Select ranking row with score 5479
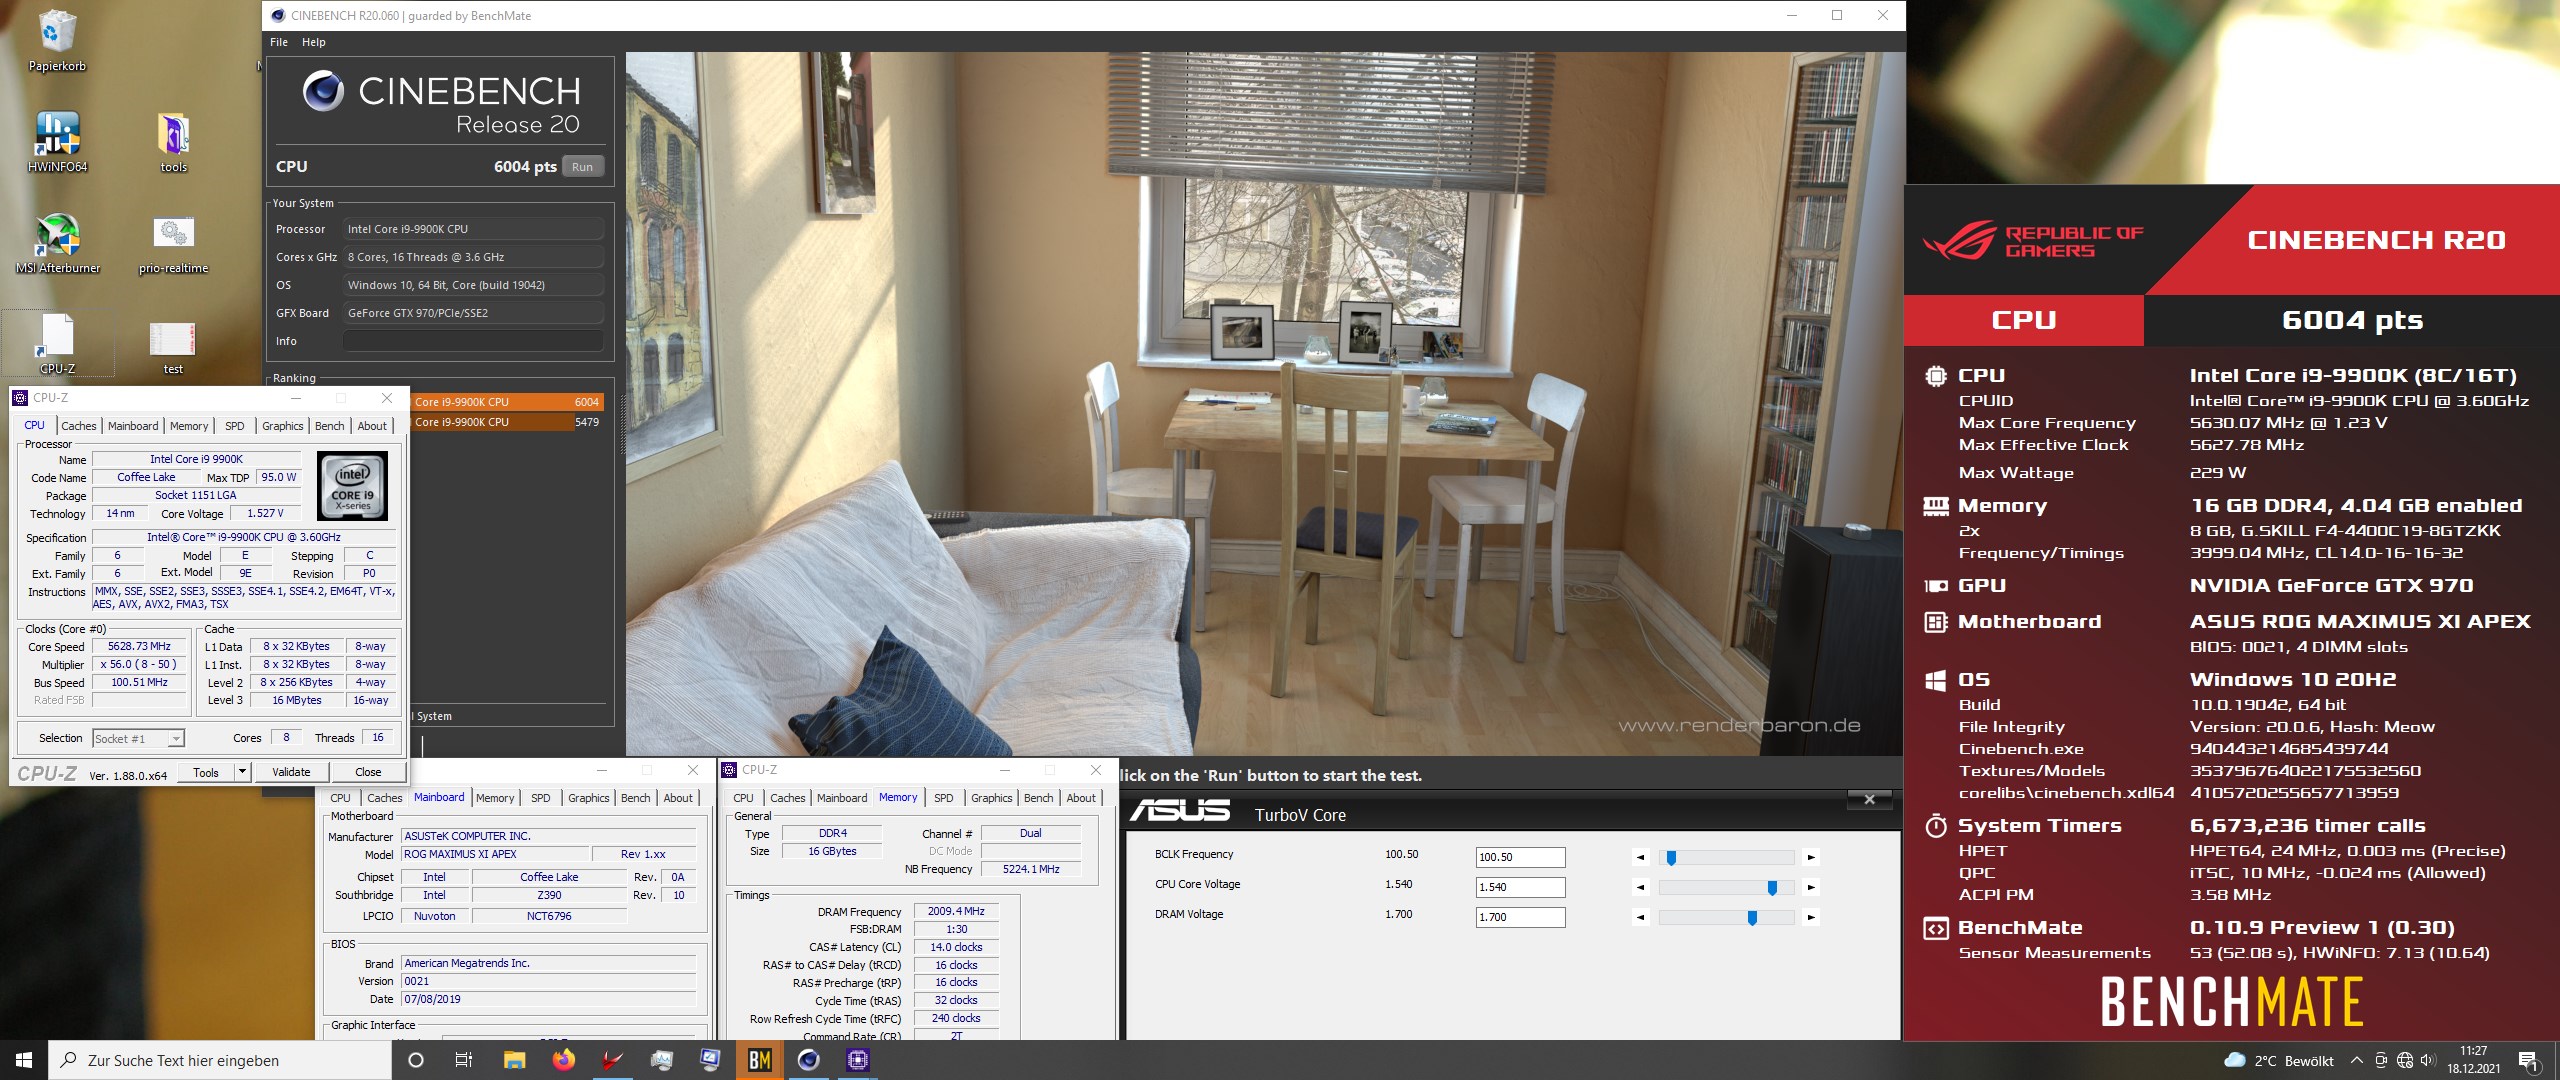This screenshot has height=1080, width=2560. 507,422
